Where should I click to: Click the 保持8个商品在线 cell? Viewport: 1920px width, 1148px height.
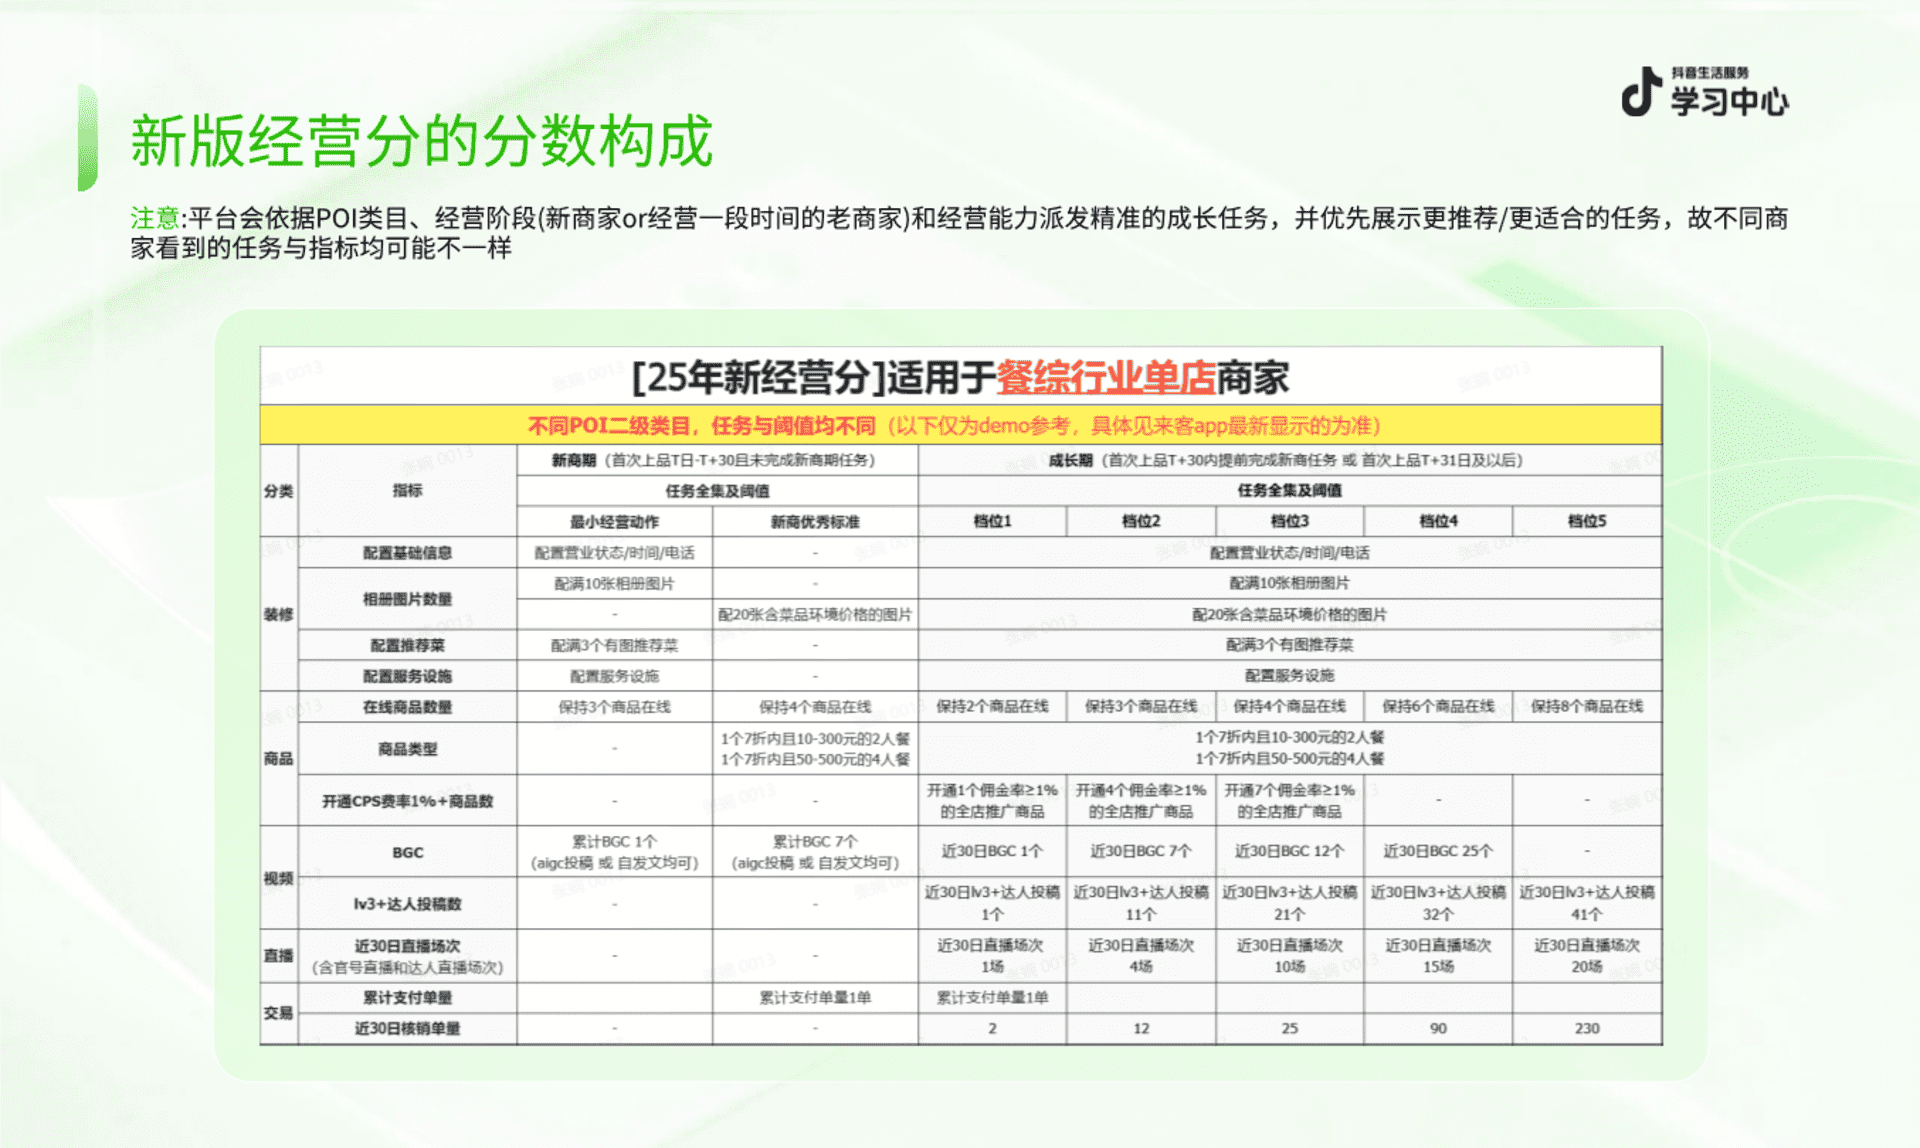[1586, 706]
